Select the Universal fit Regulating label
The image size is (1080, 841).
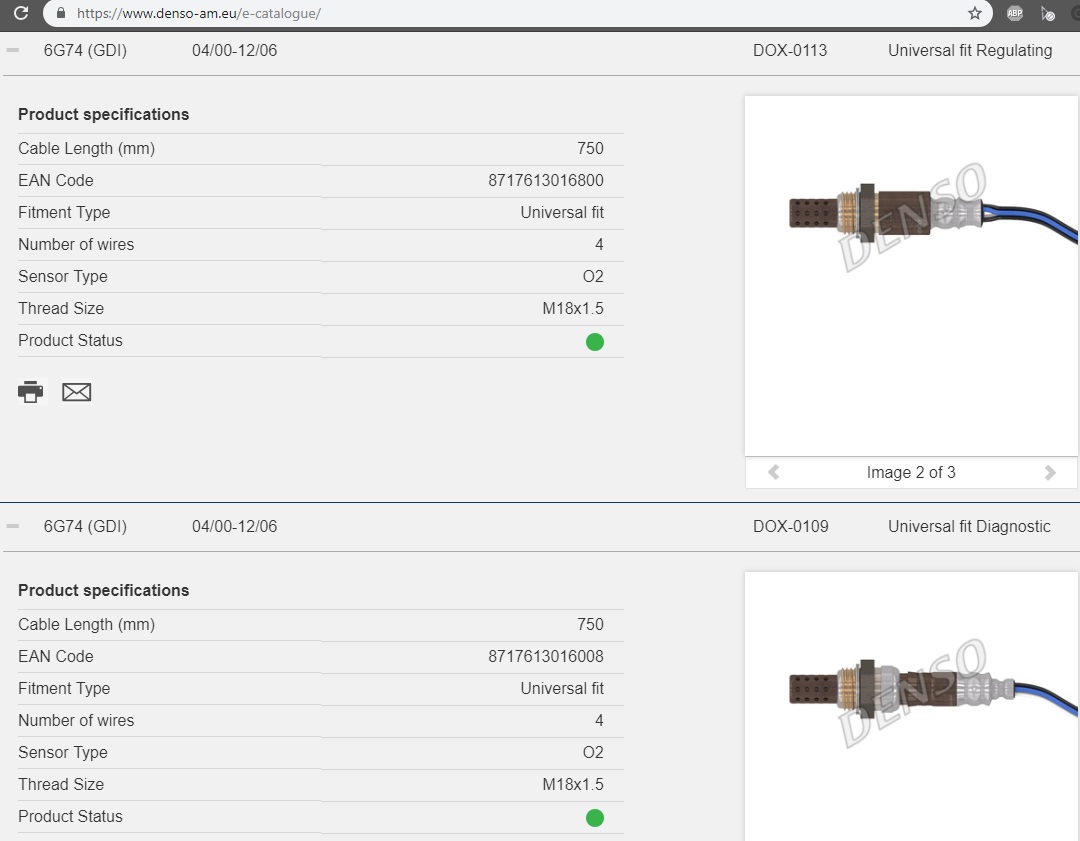point(969,50)
